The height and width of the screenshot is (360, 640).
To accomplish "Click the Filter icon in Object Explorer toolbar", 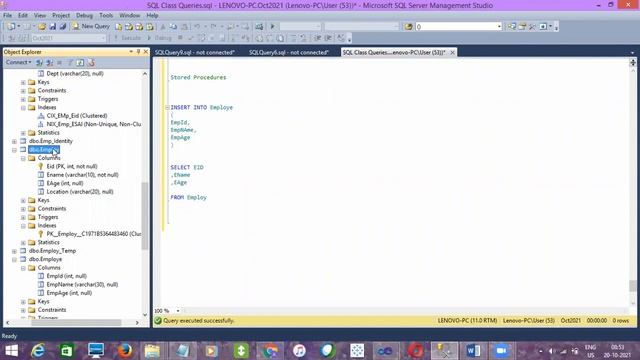I will coord(70,62).
